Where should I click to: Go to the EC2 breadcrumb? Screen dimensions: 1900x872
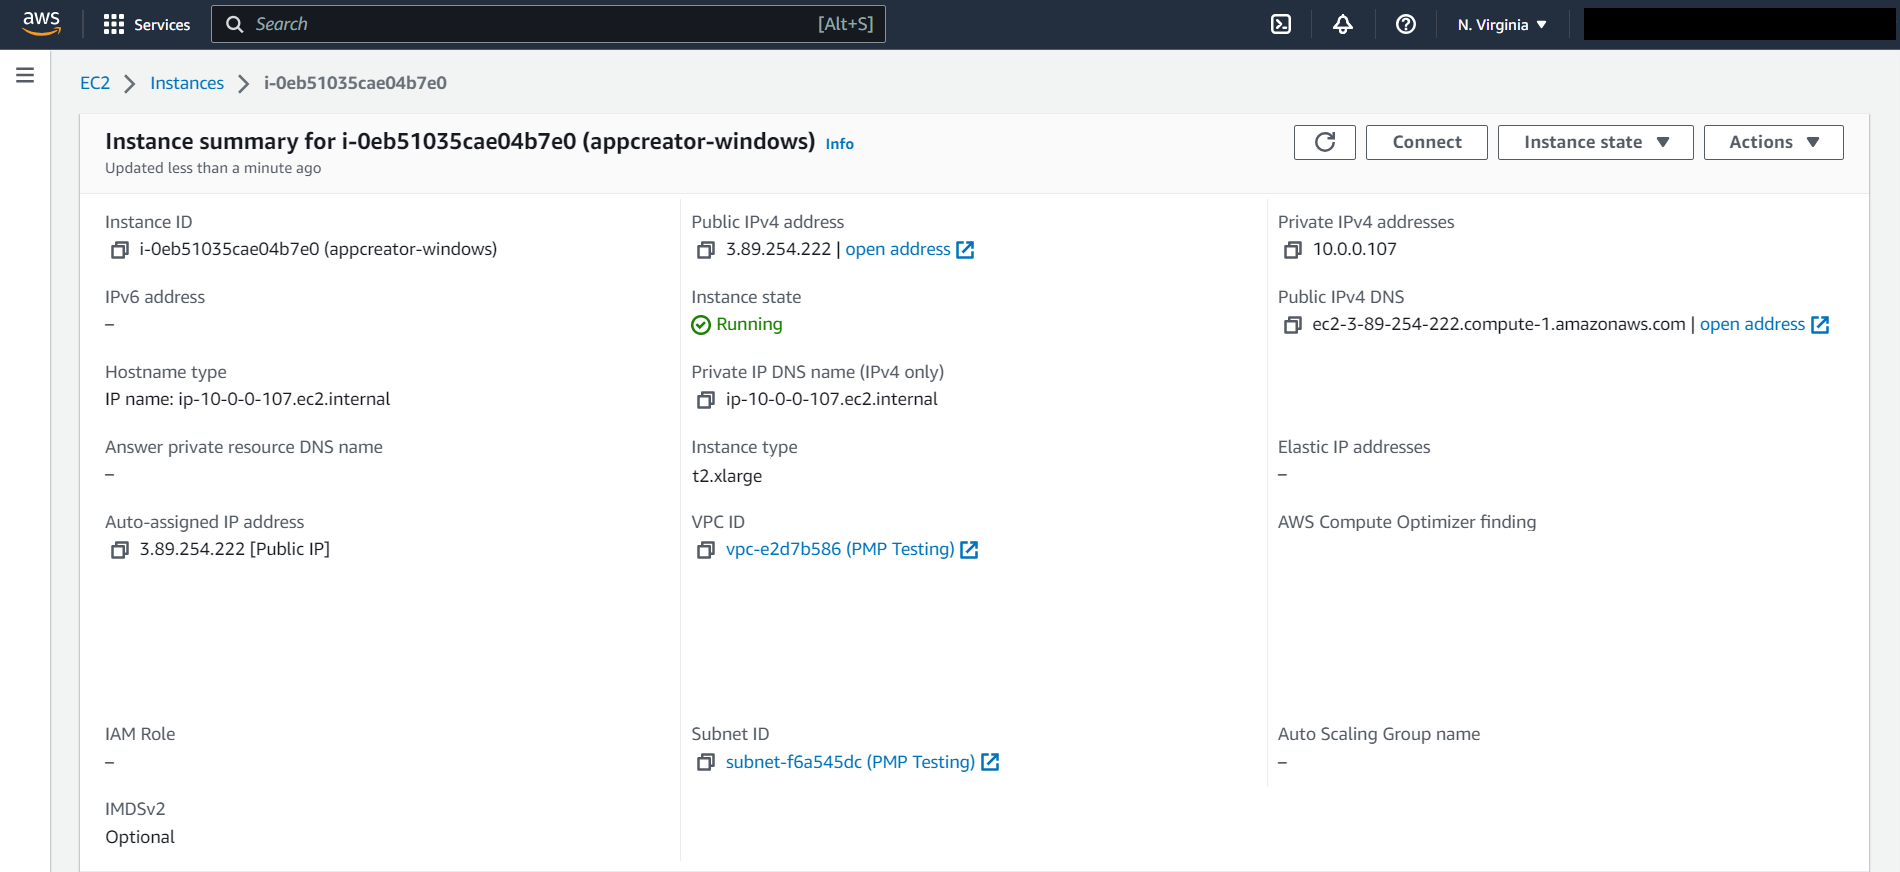95,83
